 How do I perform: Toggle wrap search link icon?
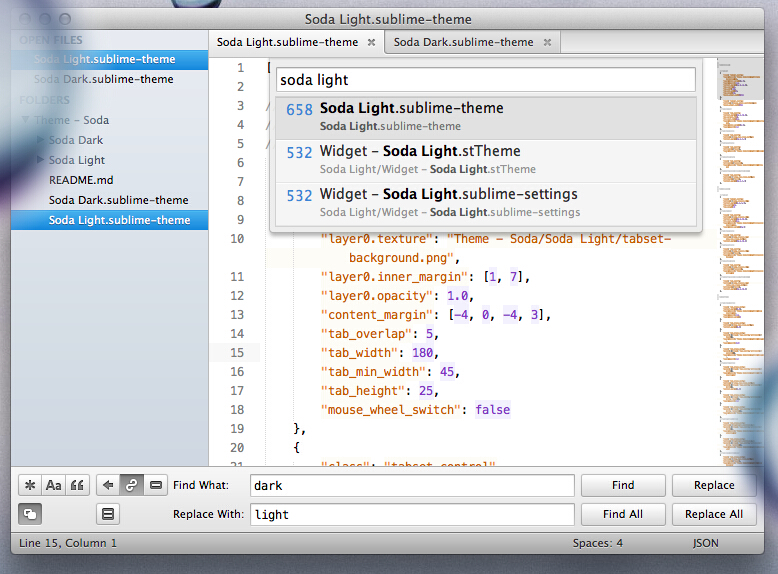[131, 485]
